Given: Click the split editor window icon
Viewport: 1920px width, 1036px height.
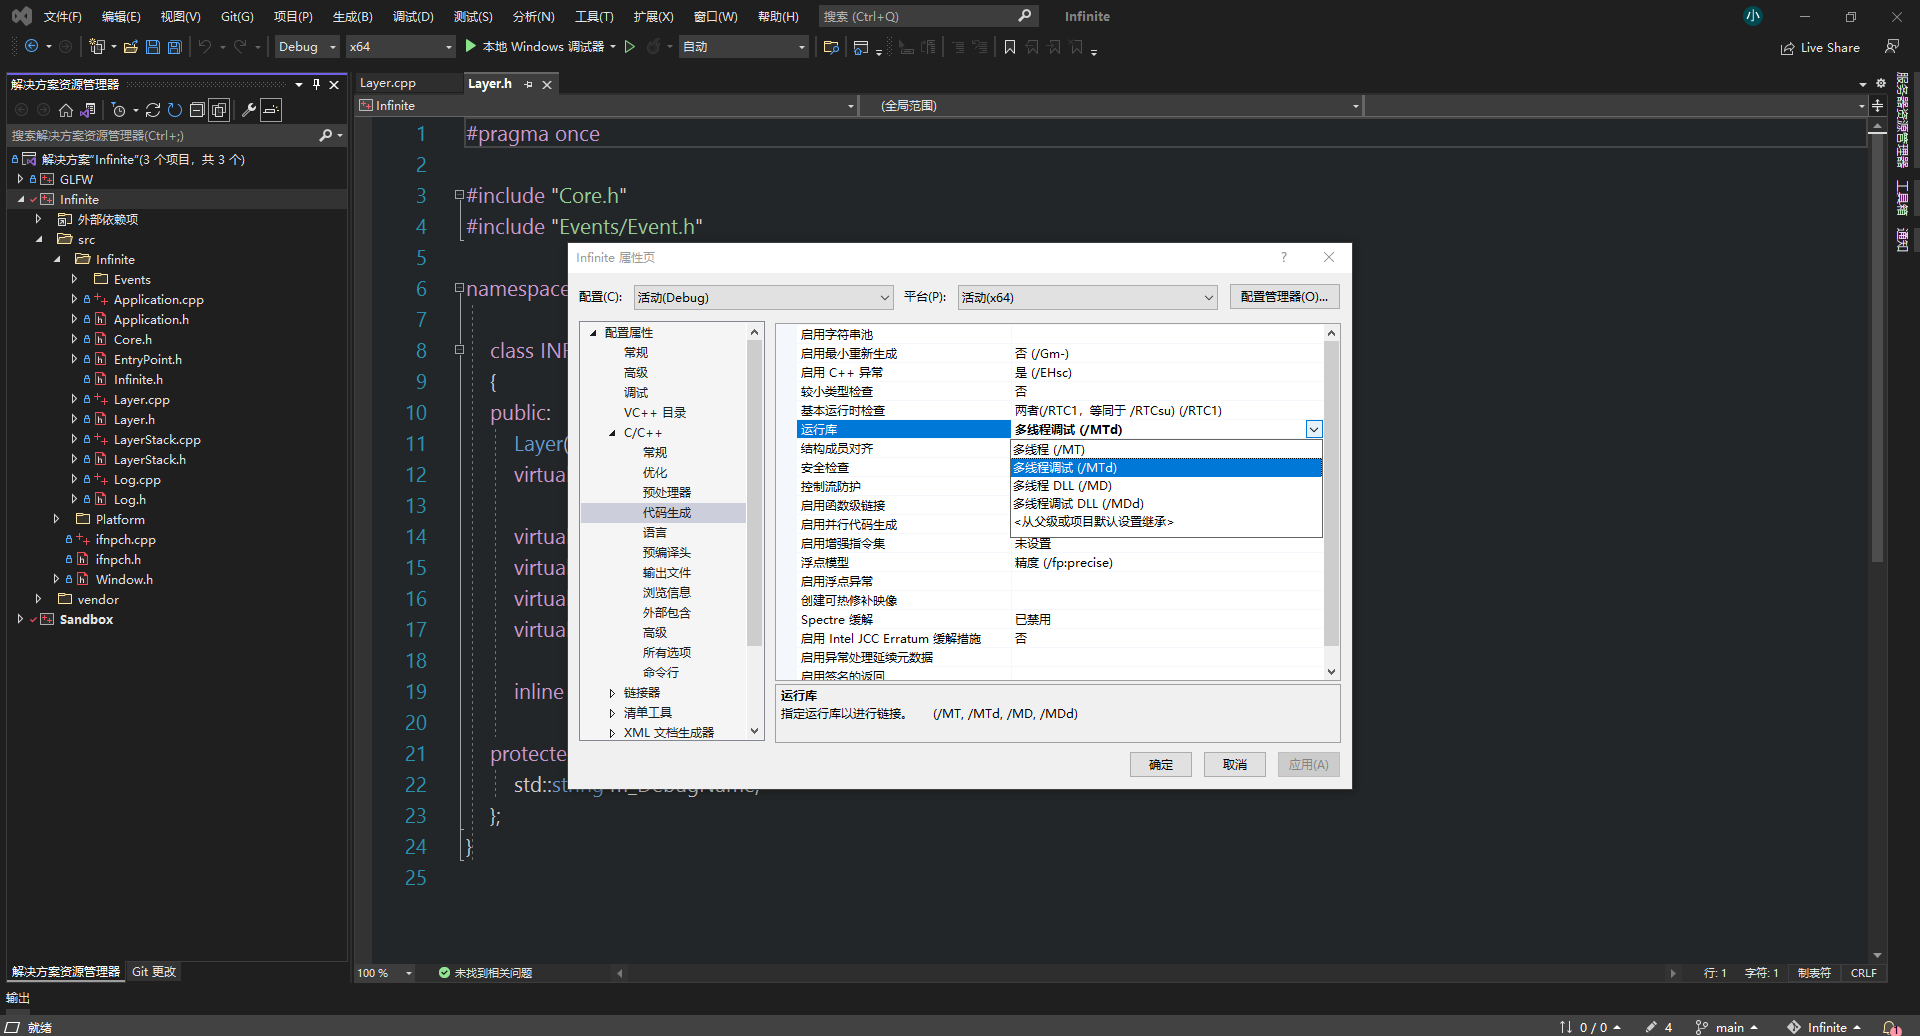Looking at the screenshot, I should (x=1877, y=105).
